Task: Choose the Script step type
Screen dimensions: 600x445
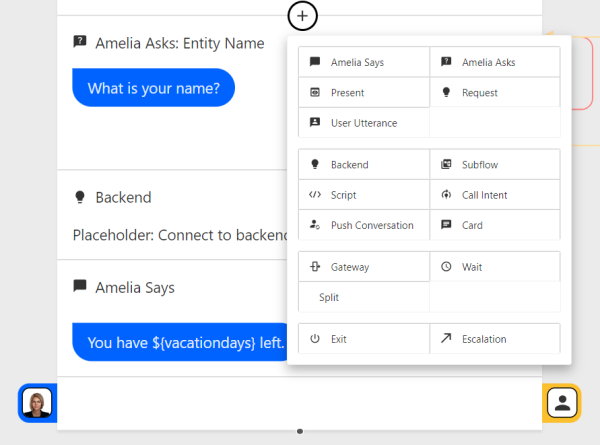Action: point(364,195)
